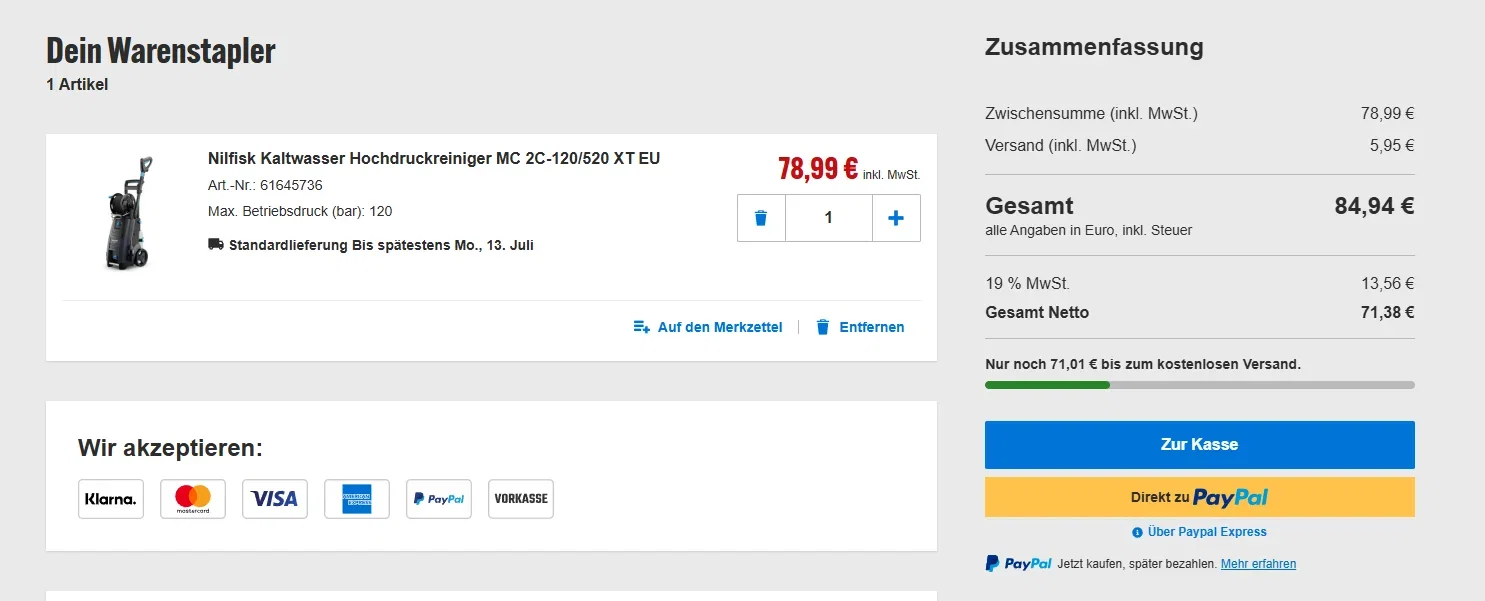
Task: Click the Mastercard payment icon
Action: click(x=193, y=499)
